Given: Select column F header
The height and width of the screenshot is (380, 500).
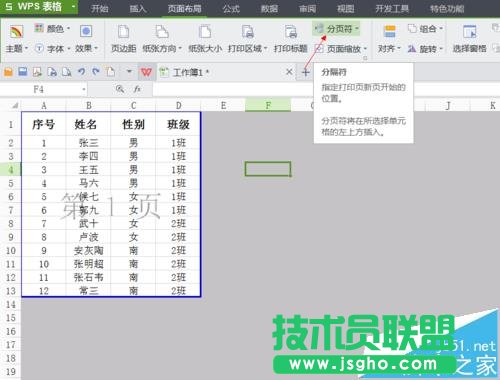Looking at the screenshot, I should point(268,106).
